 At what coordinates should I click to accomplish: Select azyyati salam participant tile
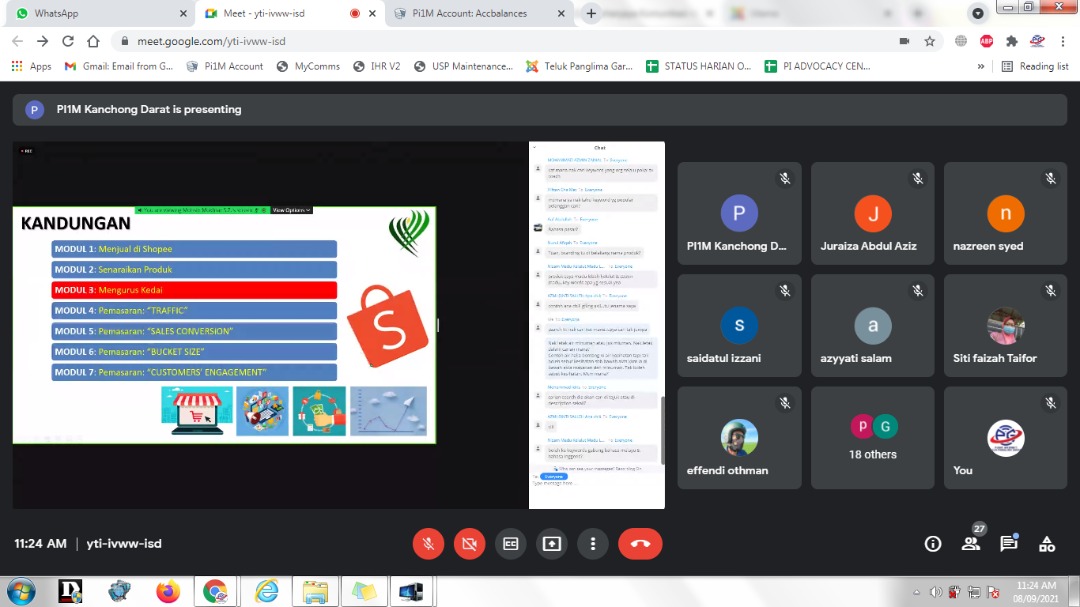click(873, 325)
